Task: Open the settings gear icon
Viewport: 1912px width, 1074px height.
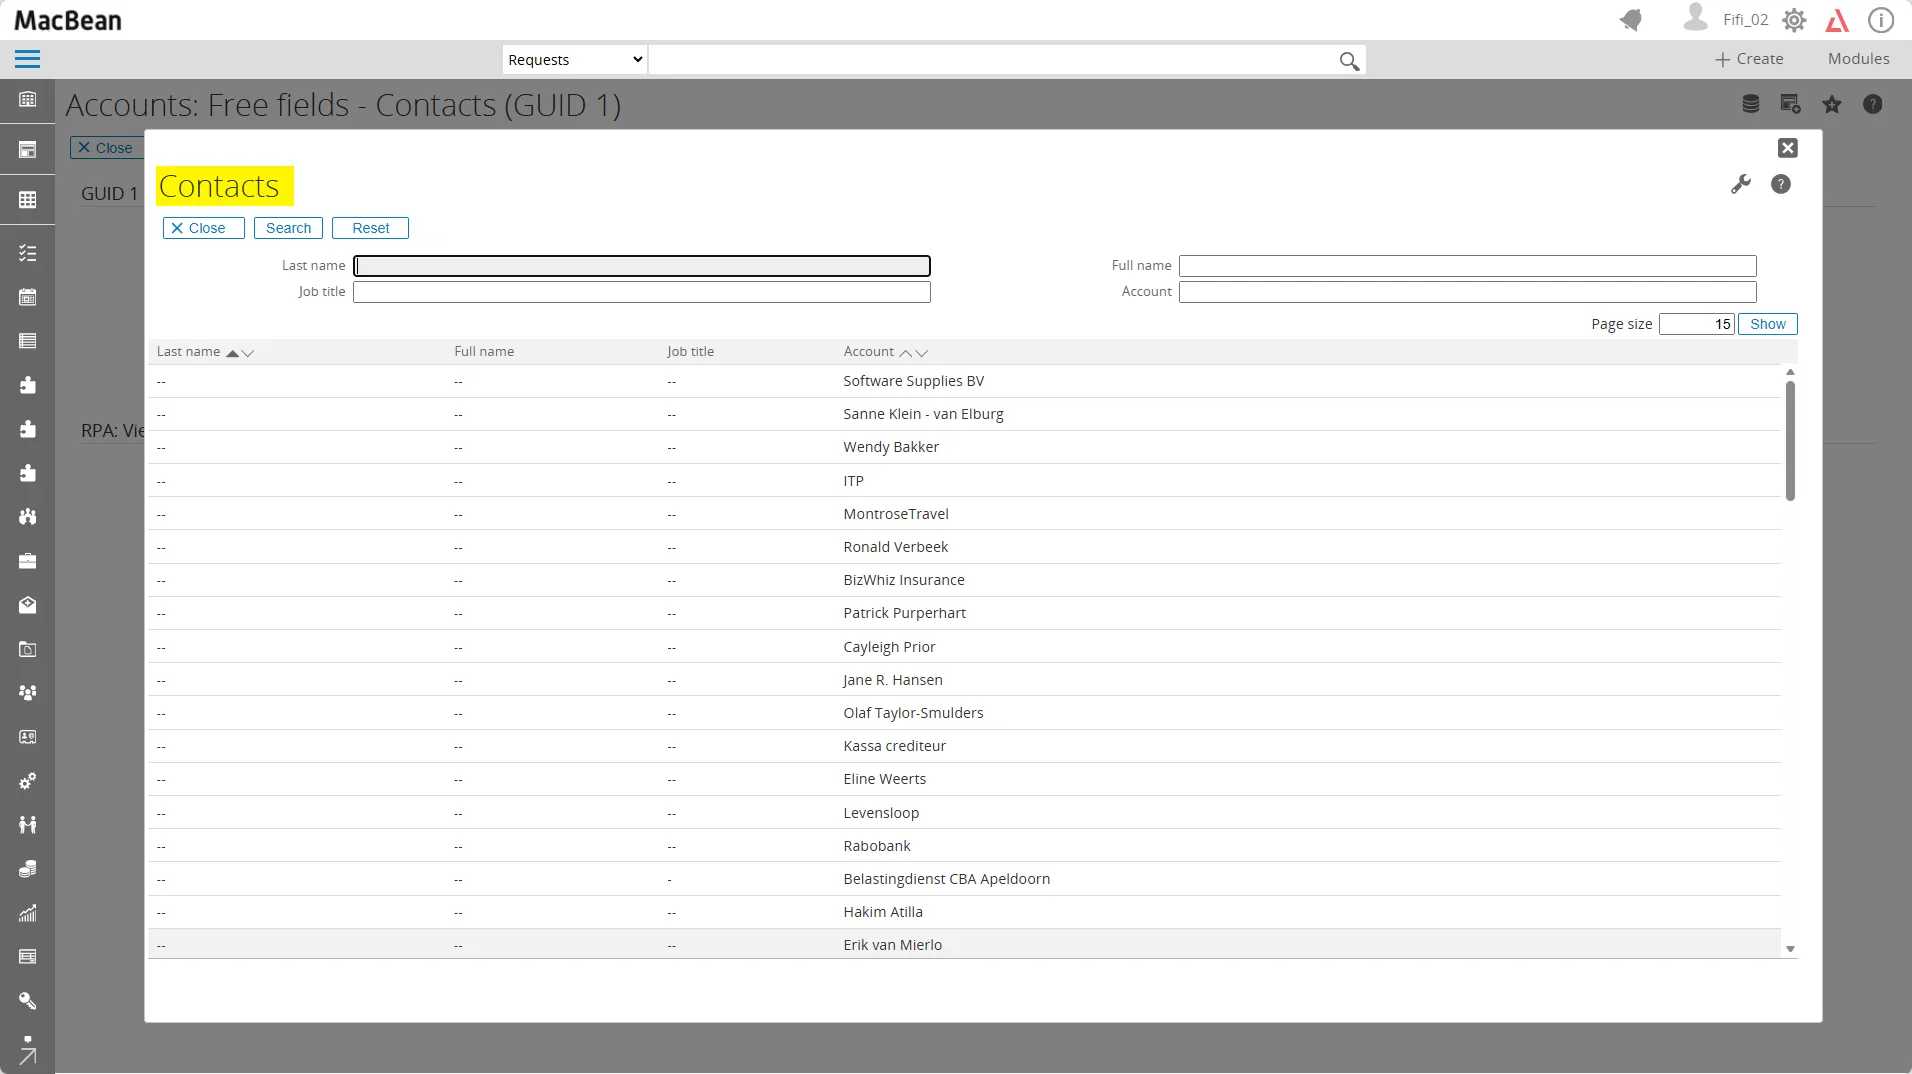Action: pos(1794,20)
